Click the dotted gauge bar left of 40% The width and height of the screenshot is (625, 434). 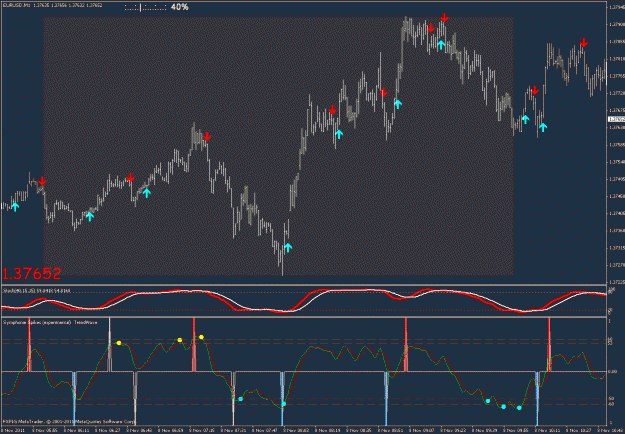(145, 7)
